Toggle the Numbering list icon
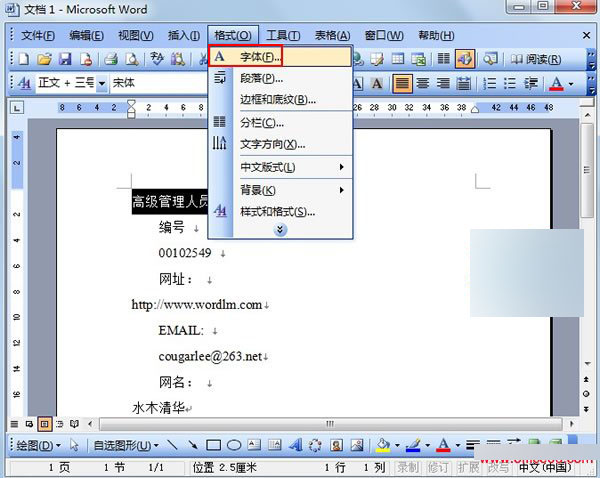Viewport: 600px width, 478px height. tap(489, 83)
